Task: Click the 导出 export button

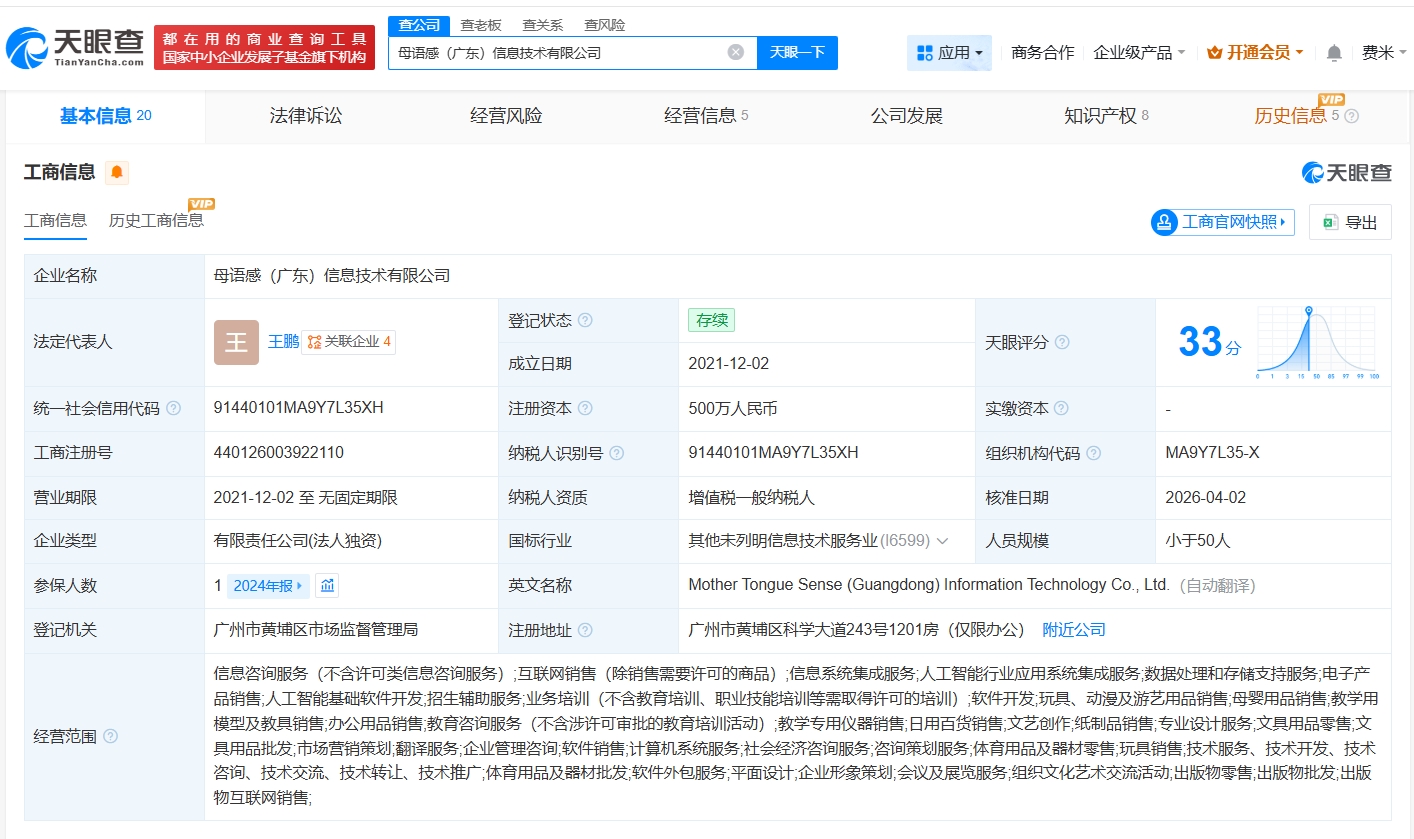Action: click(x=1350, y=222)
